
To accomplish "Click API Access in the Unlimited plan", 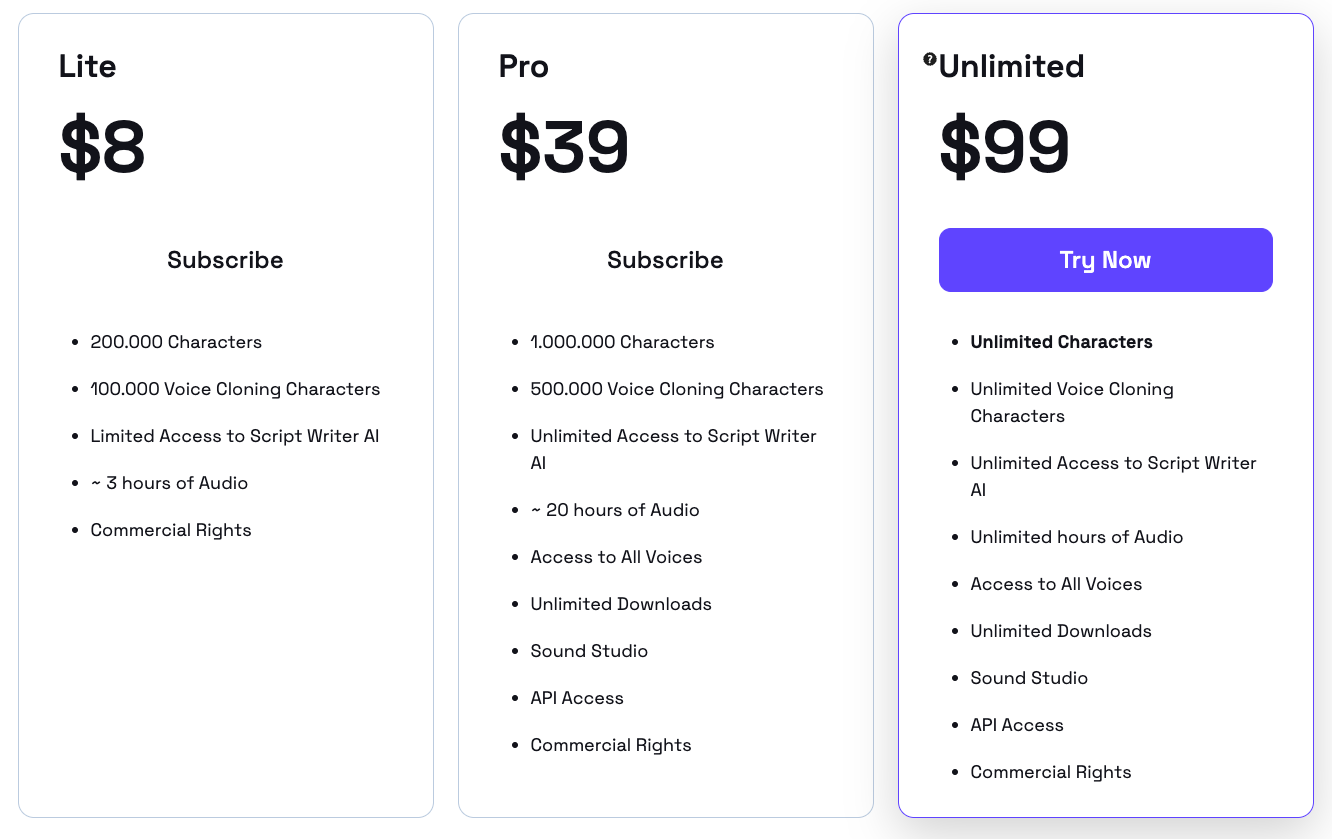I will 1017,725.
